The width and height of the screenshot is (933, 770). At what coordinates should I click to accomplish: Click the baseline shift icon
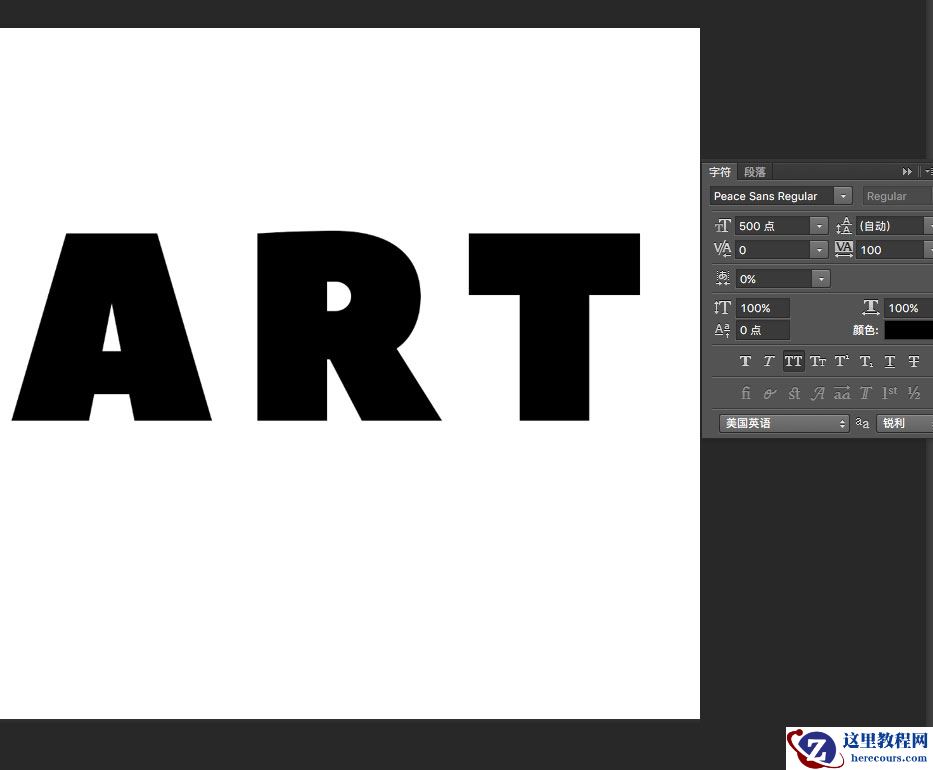tap(722, 330)
